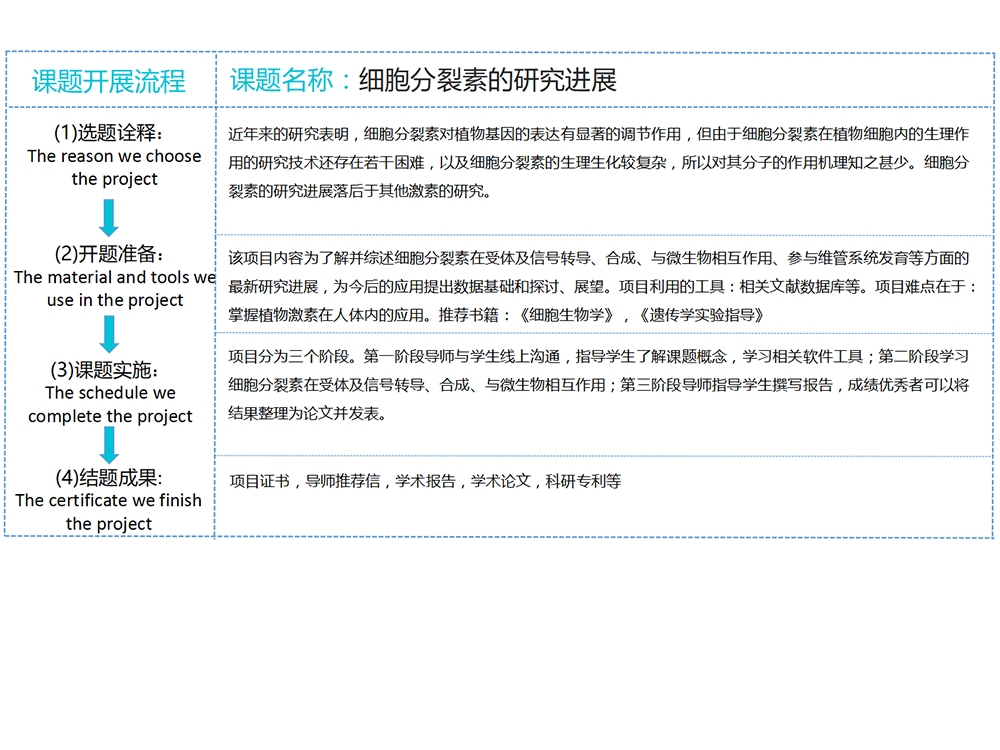Click the (1)选题诠释 step heading

pos(109,133)
